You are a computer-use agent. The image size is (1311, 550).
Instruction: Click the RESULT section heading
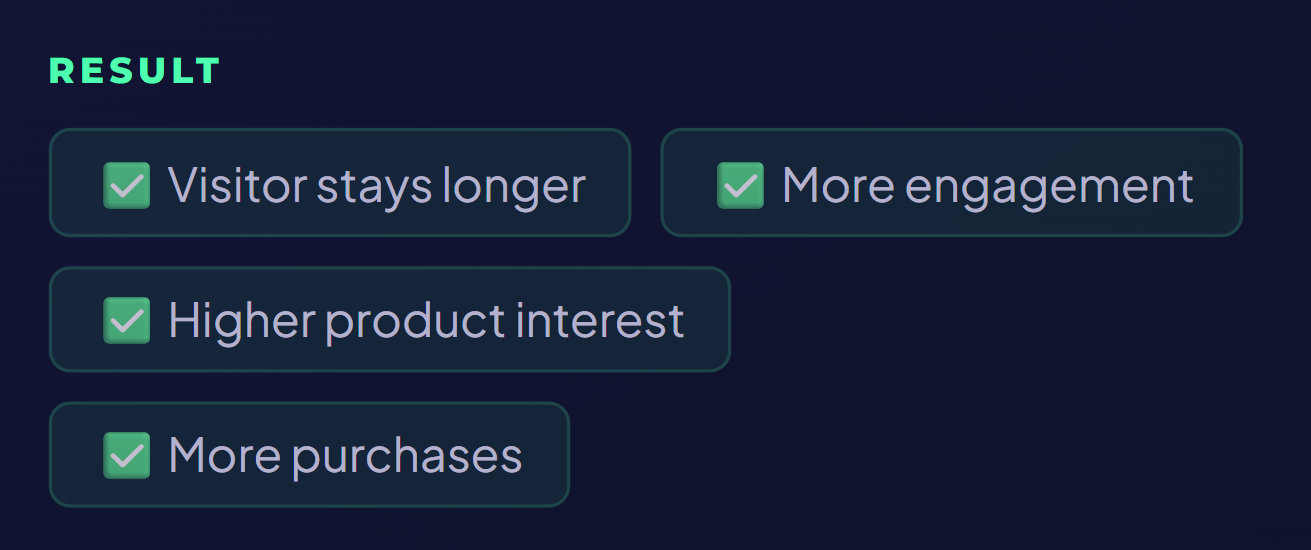point(135,71)
